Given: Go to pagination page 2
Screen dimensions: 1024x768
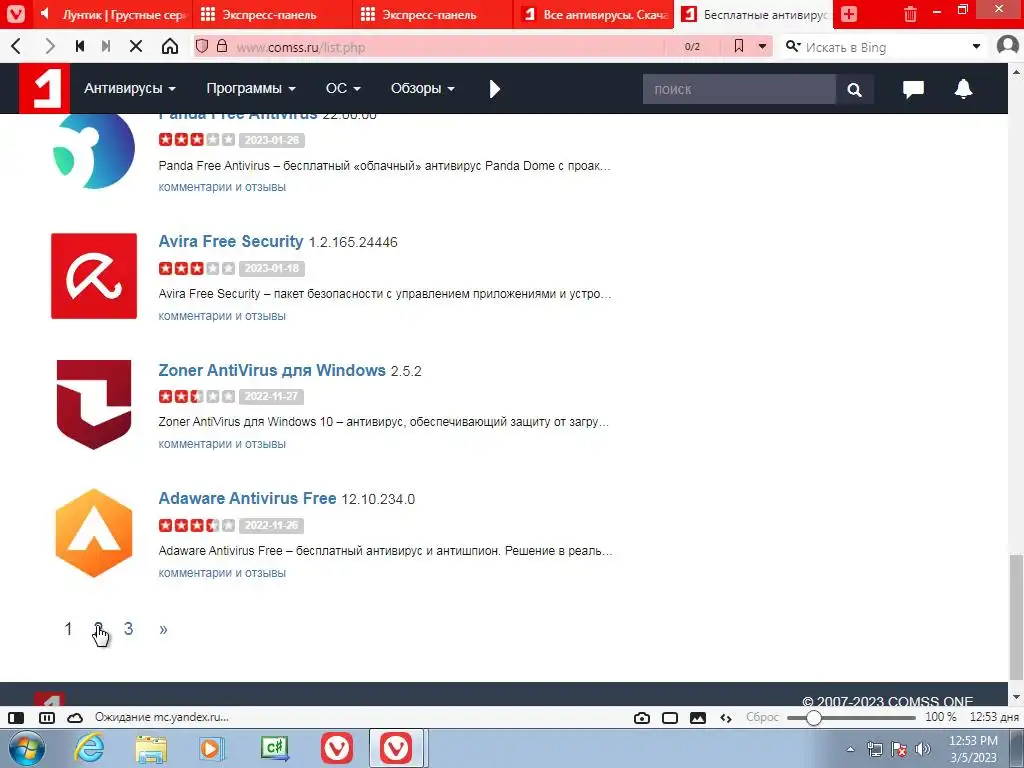Looking at the screenshot, I should pos(98,628).
